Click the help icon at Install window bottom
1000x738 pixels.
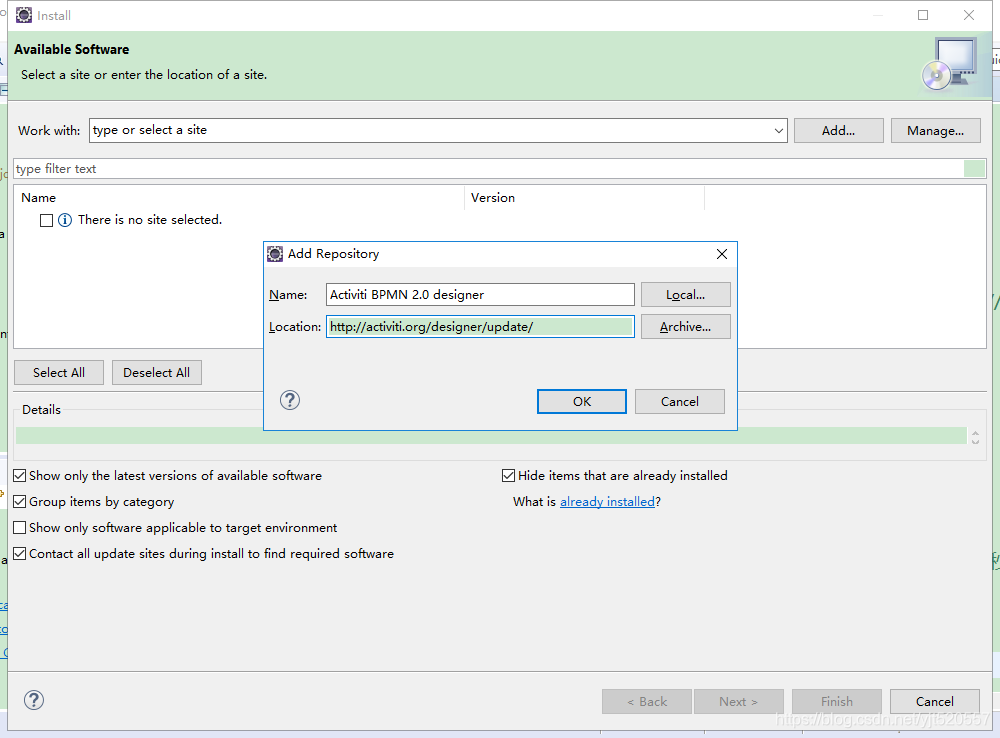tap(34, 700)
